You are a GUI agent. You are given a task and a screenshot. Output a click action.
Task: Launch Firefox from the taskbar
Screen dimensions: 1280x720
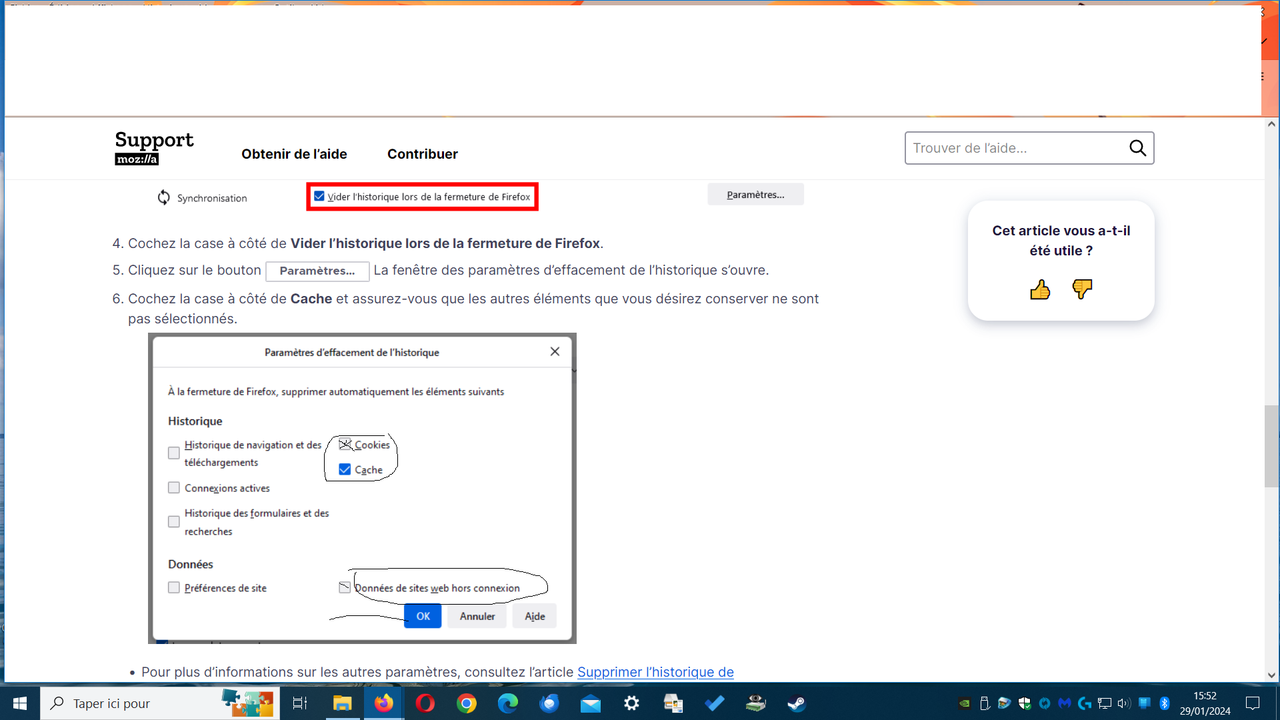(383, 703)
